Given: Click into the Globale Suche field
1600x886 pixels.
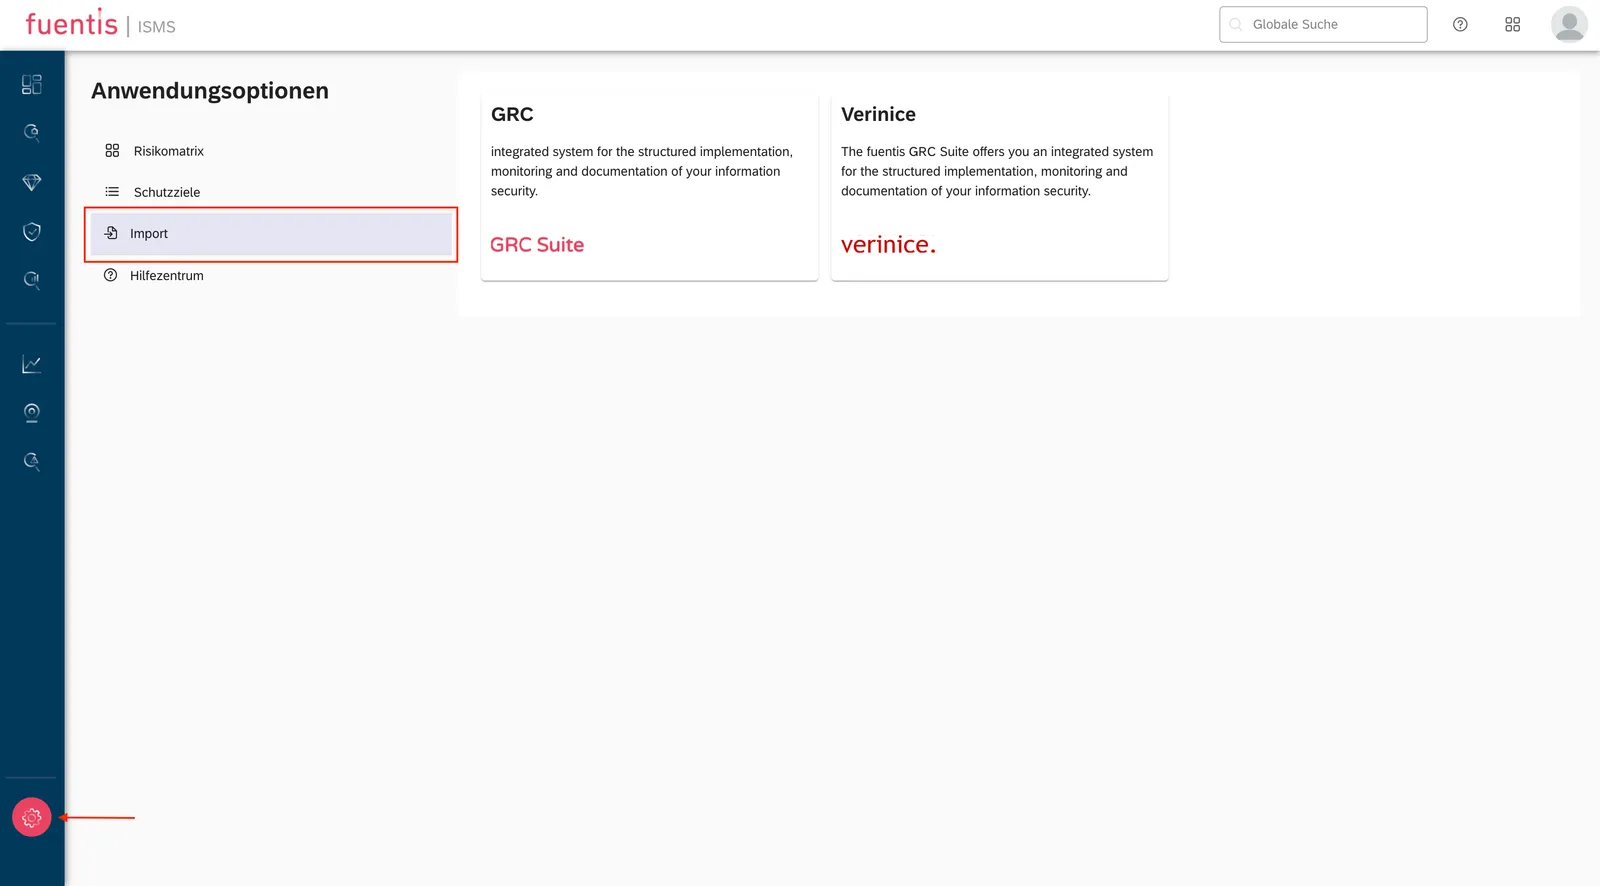Looking at the screenshot, I should [1323, 25].
